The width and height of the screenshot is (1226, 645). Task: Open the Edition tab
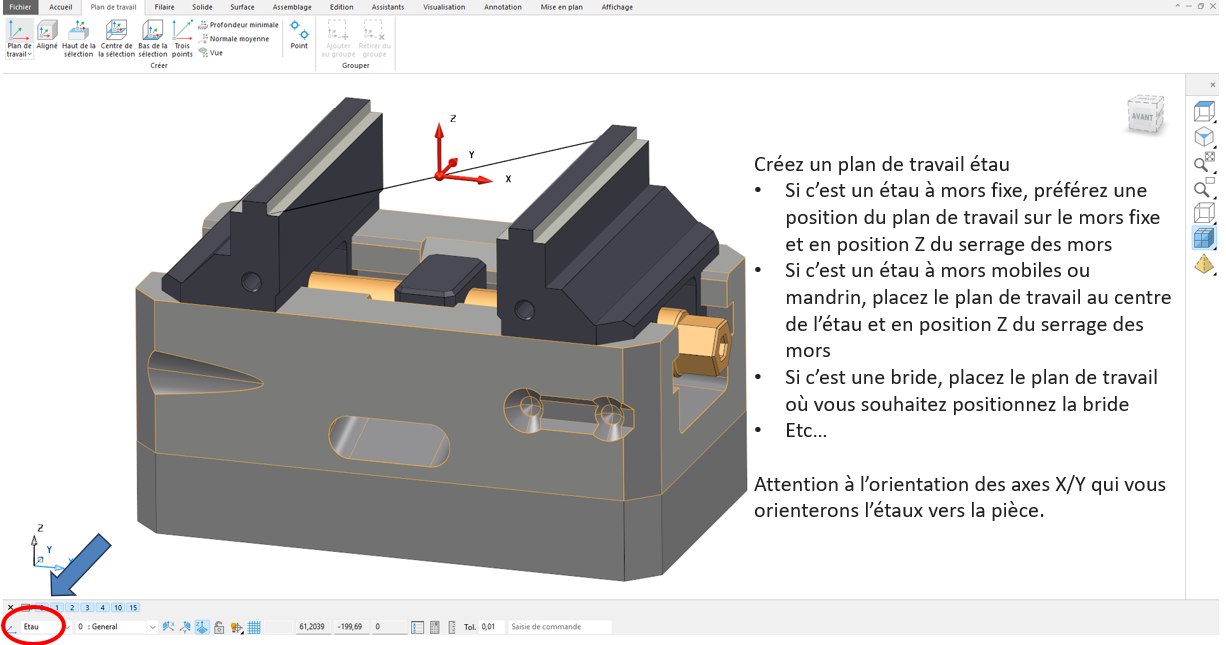[342, 7]
